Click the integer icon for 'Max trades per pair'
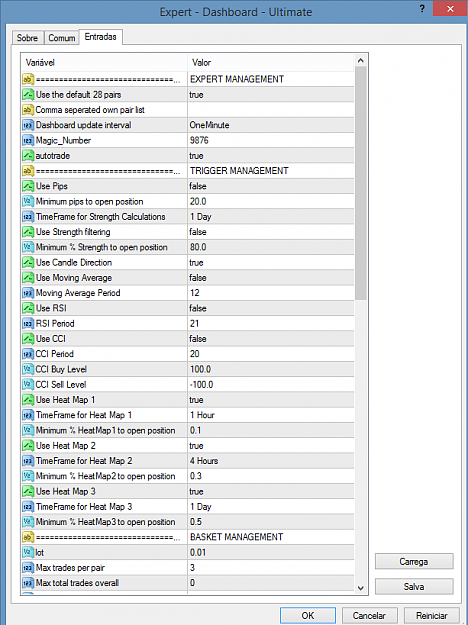This screenshot has width=468, height=625. tap(28, 568)
